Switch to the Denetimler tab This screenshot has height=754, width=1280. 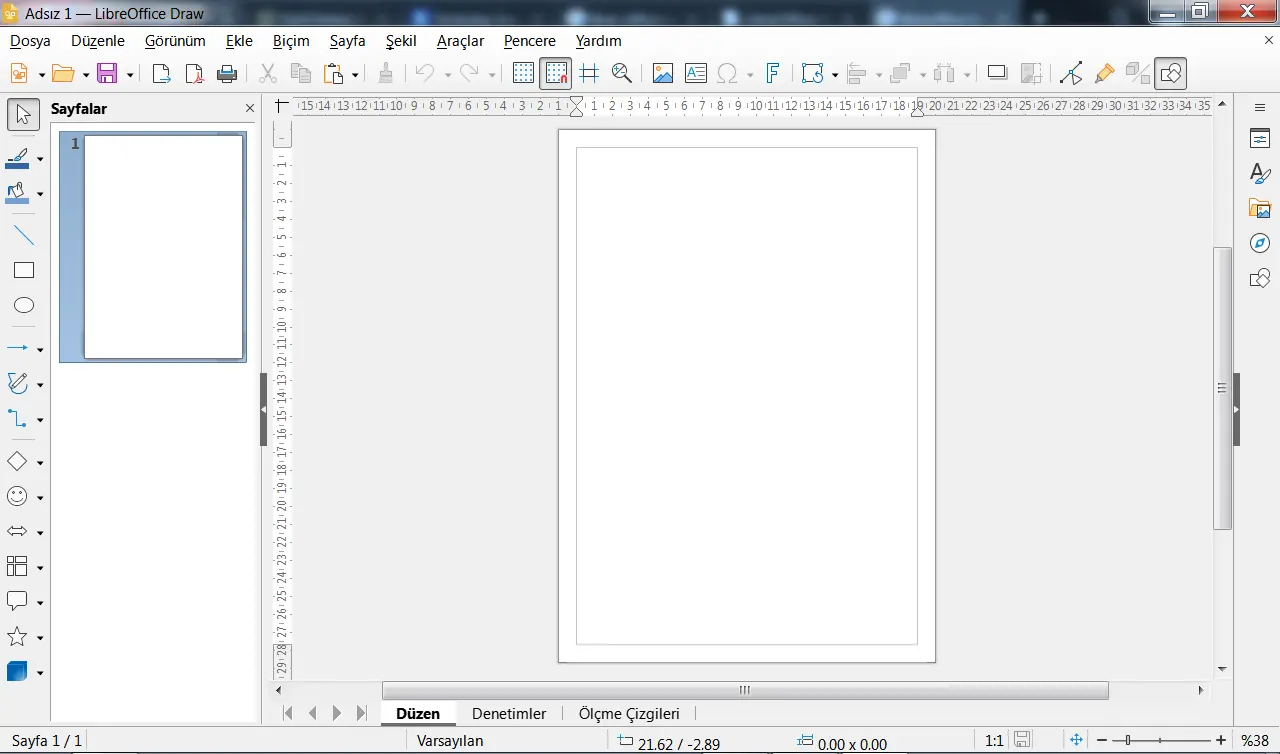pyautogui.click(x=509, y=713)
